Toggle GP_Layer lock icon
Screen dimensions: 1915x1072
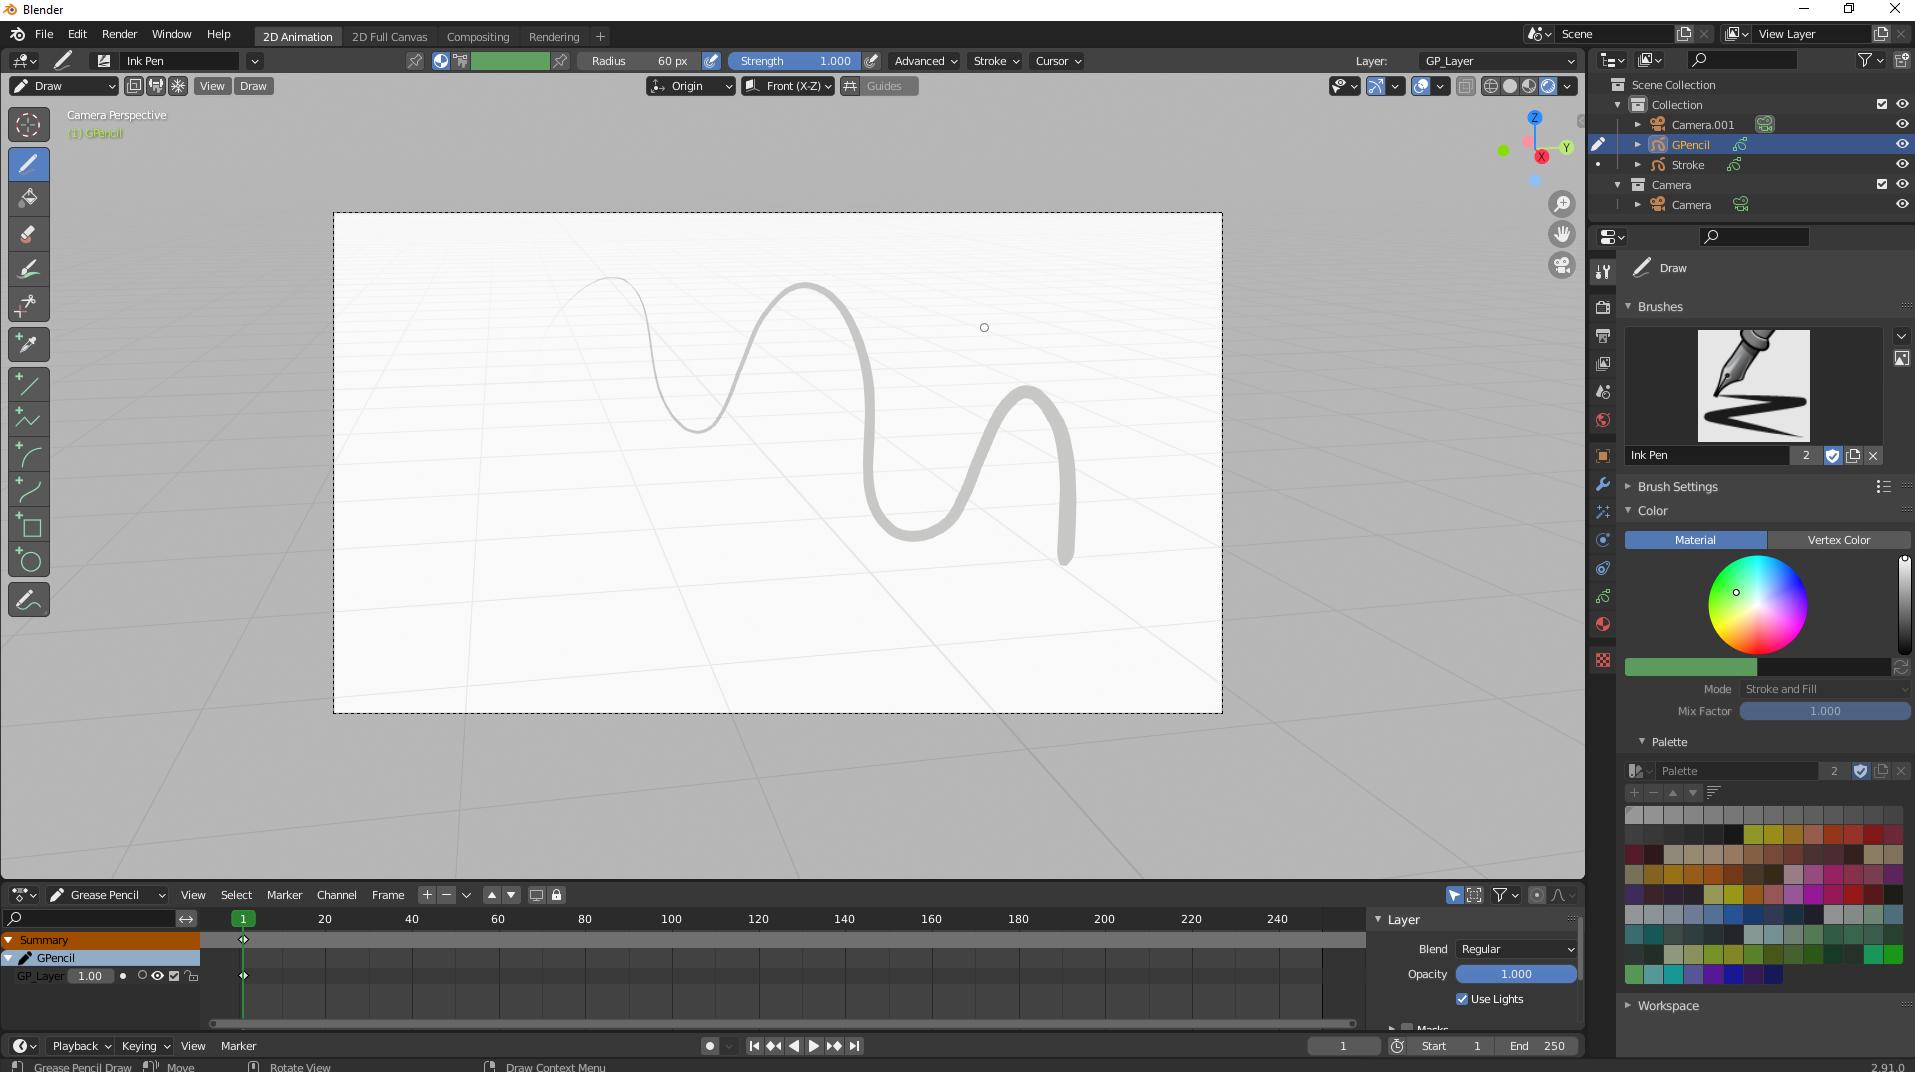(x=191, y=976)
